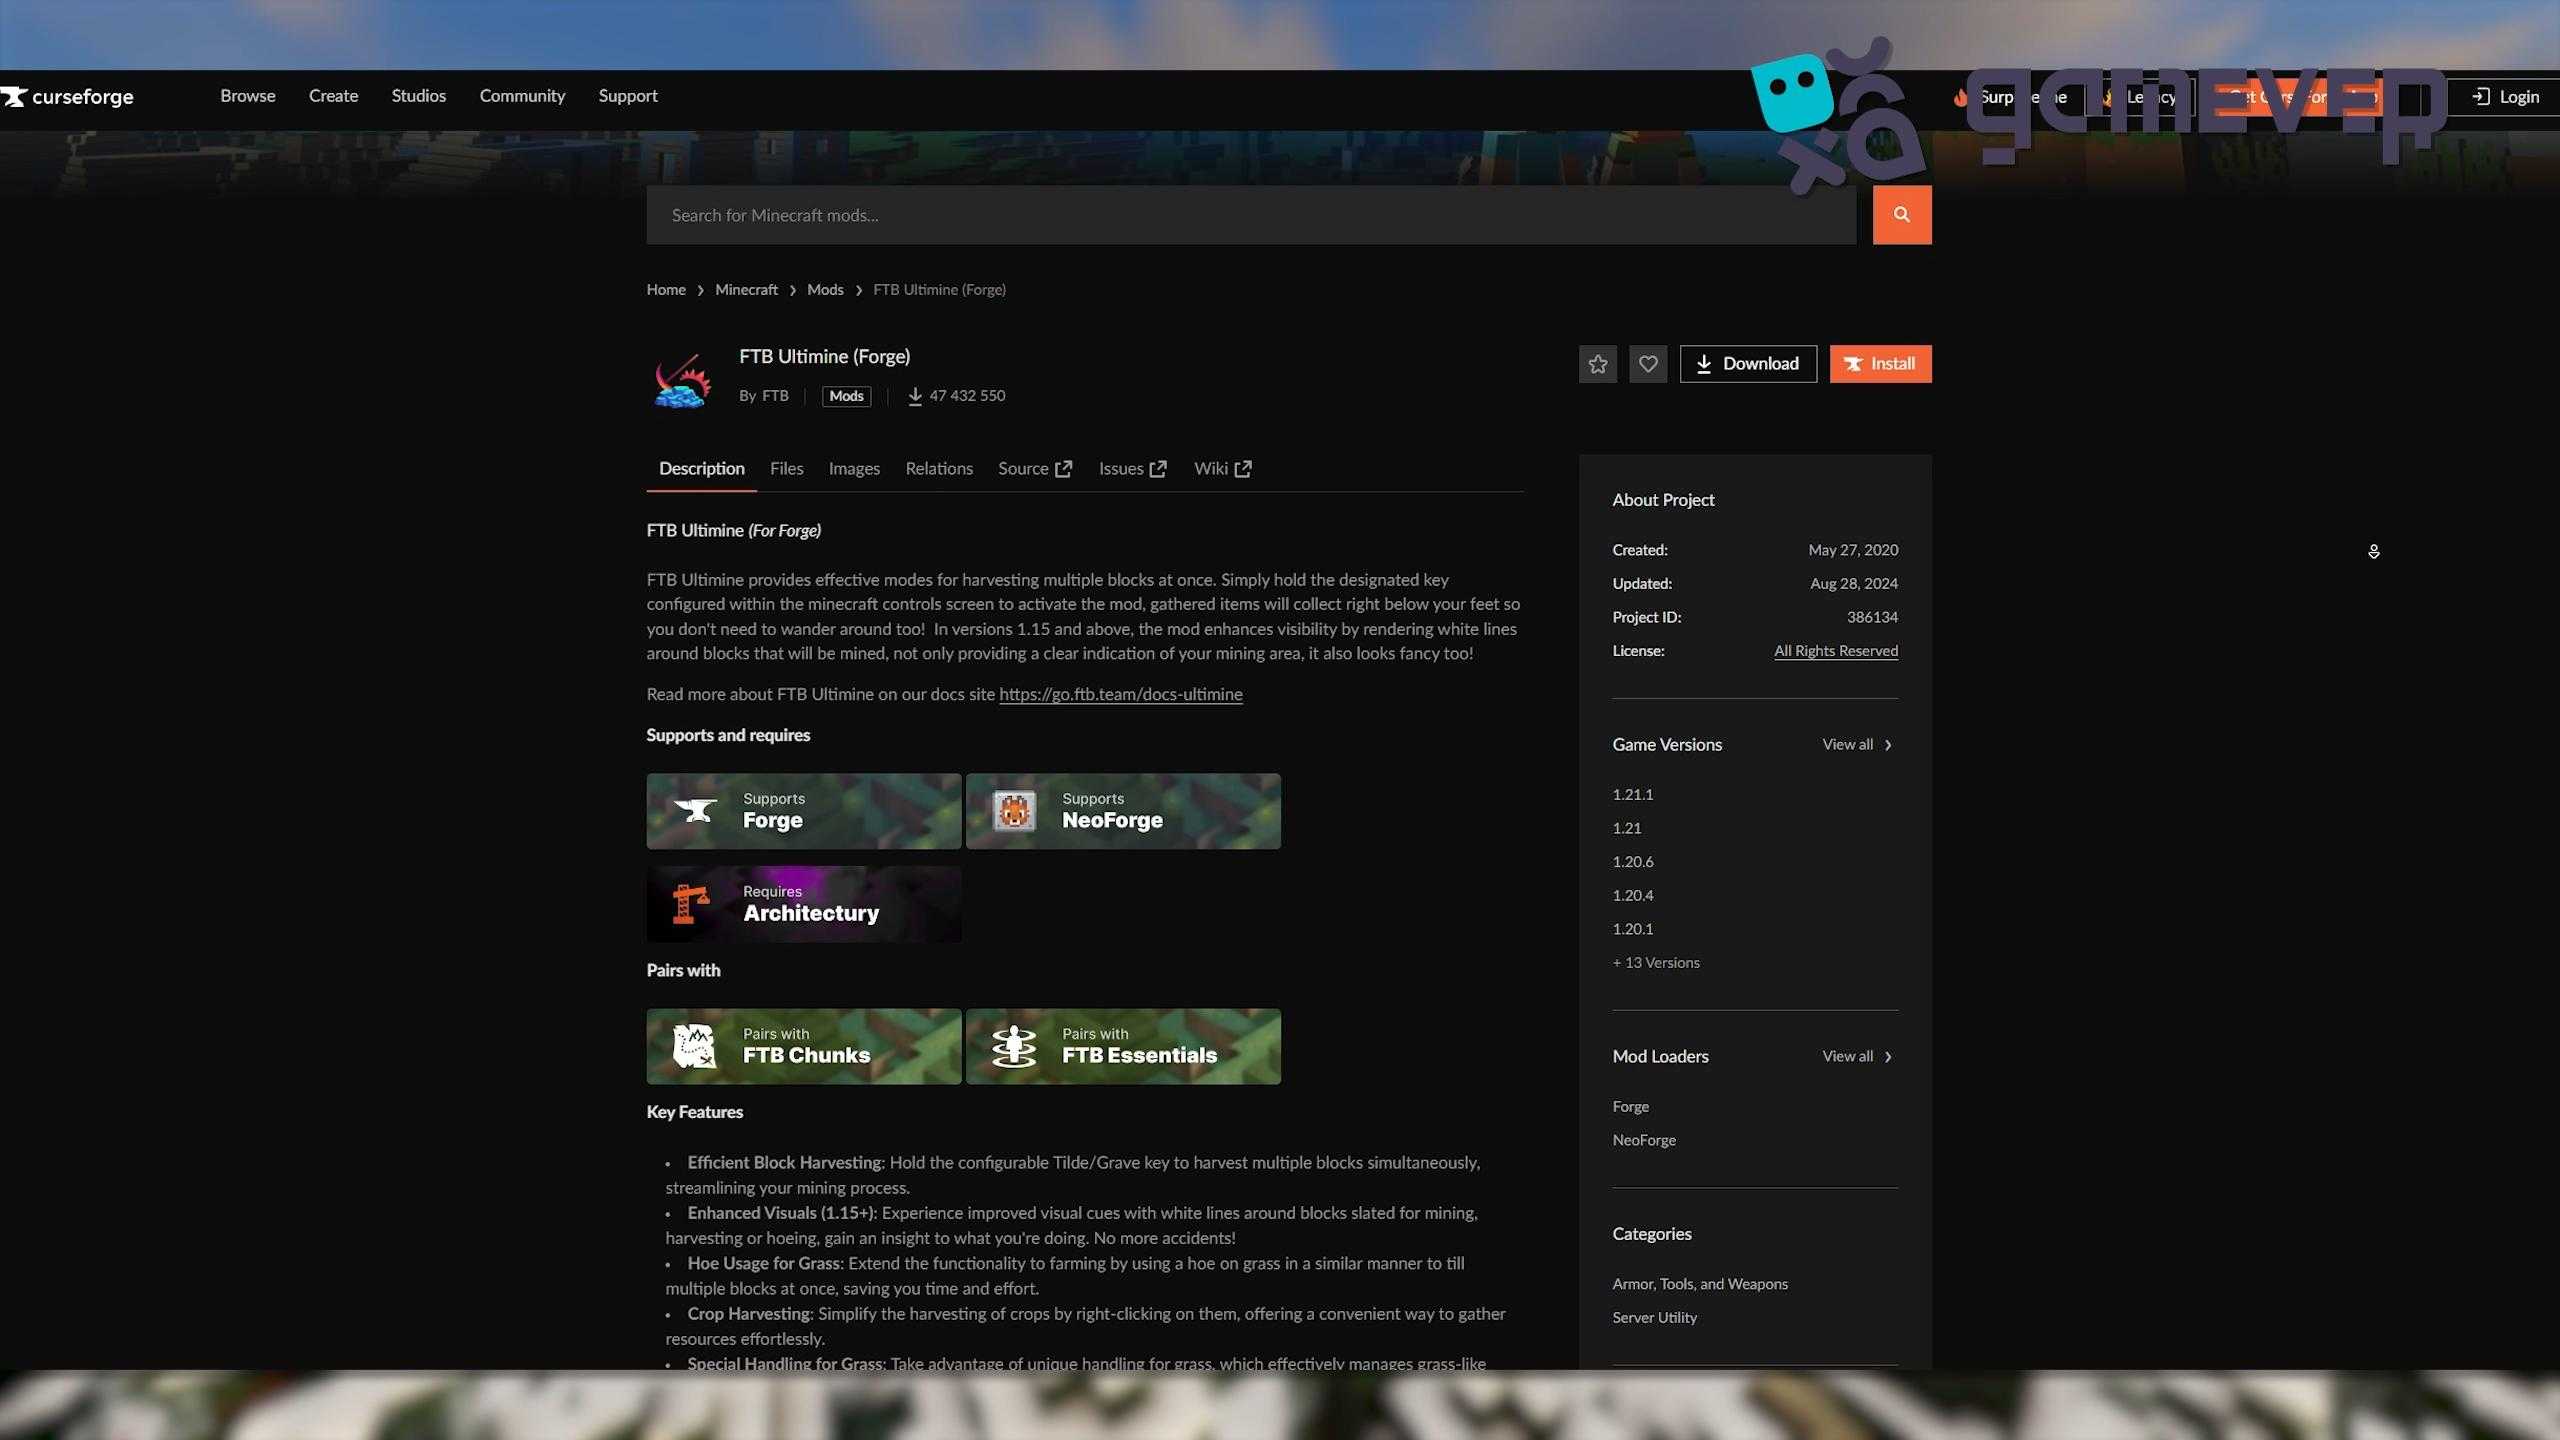Open the Requires Architectury banner
The image size is (2560, 1440).
[803, 904]
